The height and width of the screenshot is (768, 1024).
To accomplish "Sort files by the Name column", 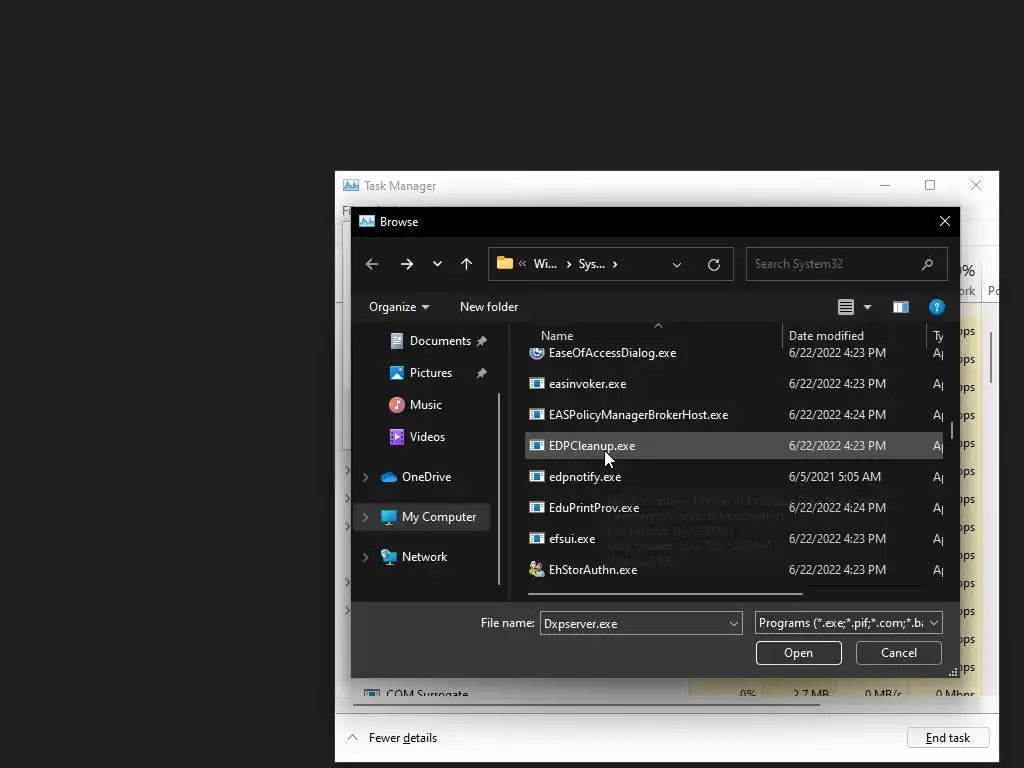I will point(557,336).
